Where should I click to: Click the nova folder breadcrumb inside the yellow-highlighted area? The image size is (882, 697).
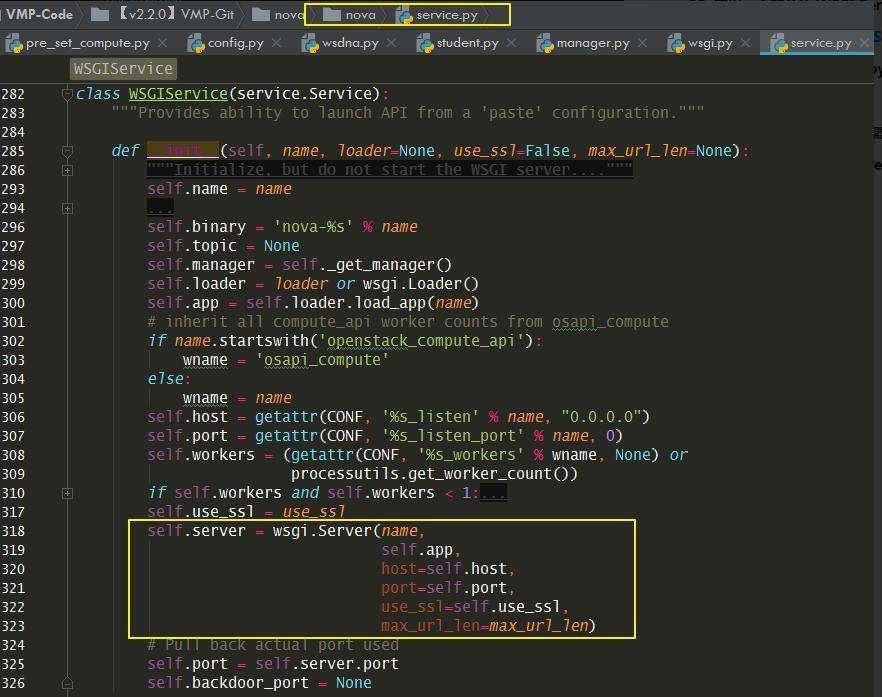click(349, 15)
